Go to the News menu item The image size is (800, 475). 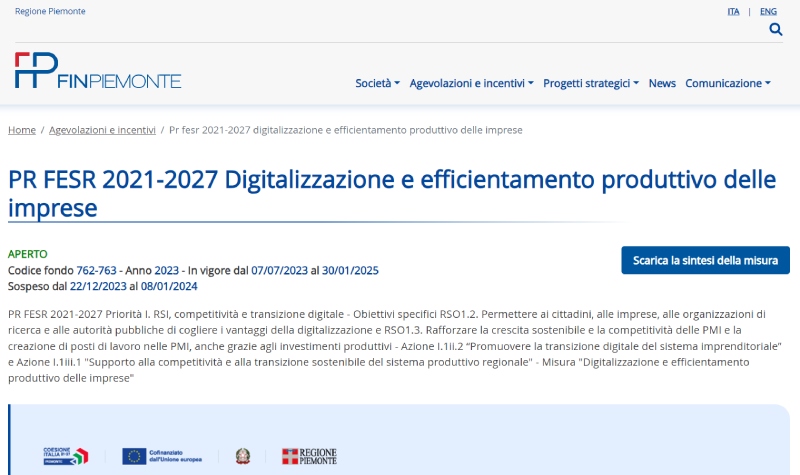662,83
